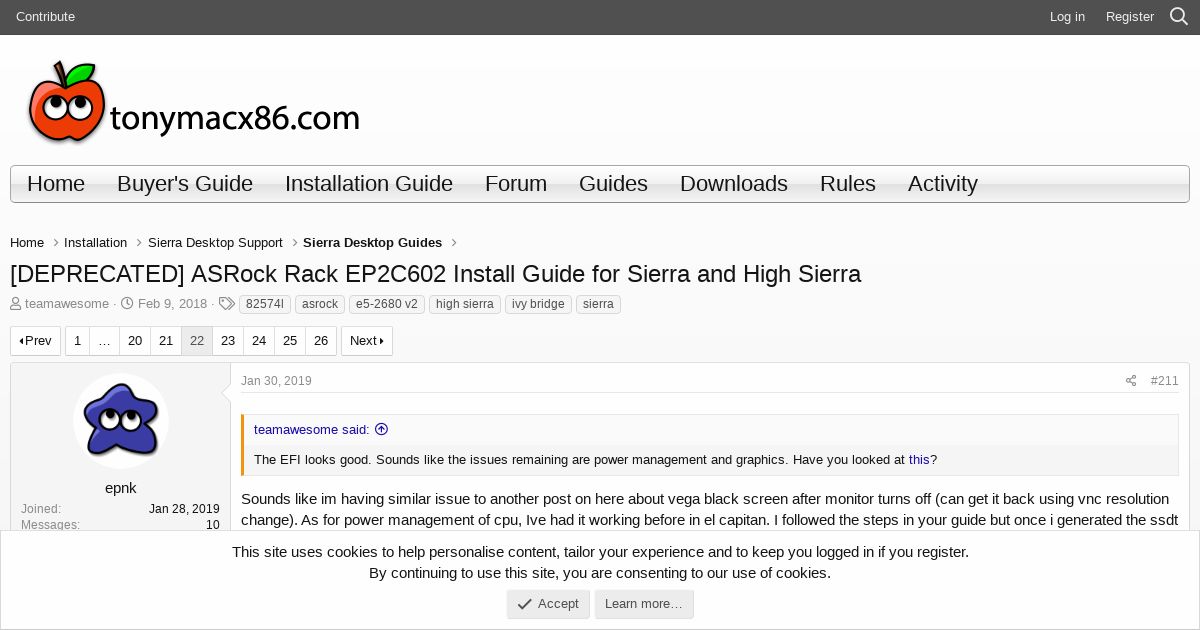Image resolution: width=1200 pixels, height=630 pixels.
Task: Click the Jan 30, 2019 post date
Action: coord(276,381)
